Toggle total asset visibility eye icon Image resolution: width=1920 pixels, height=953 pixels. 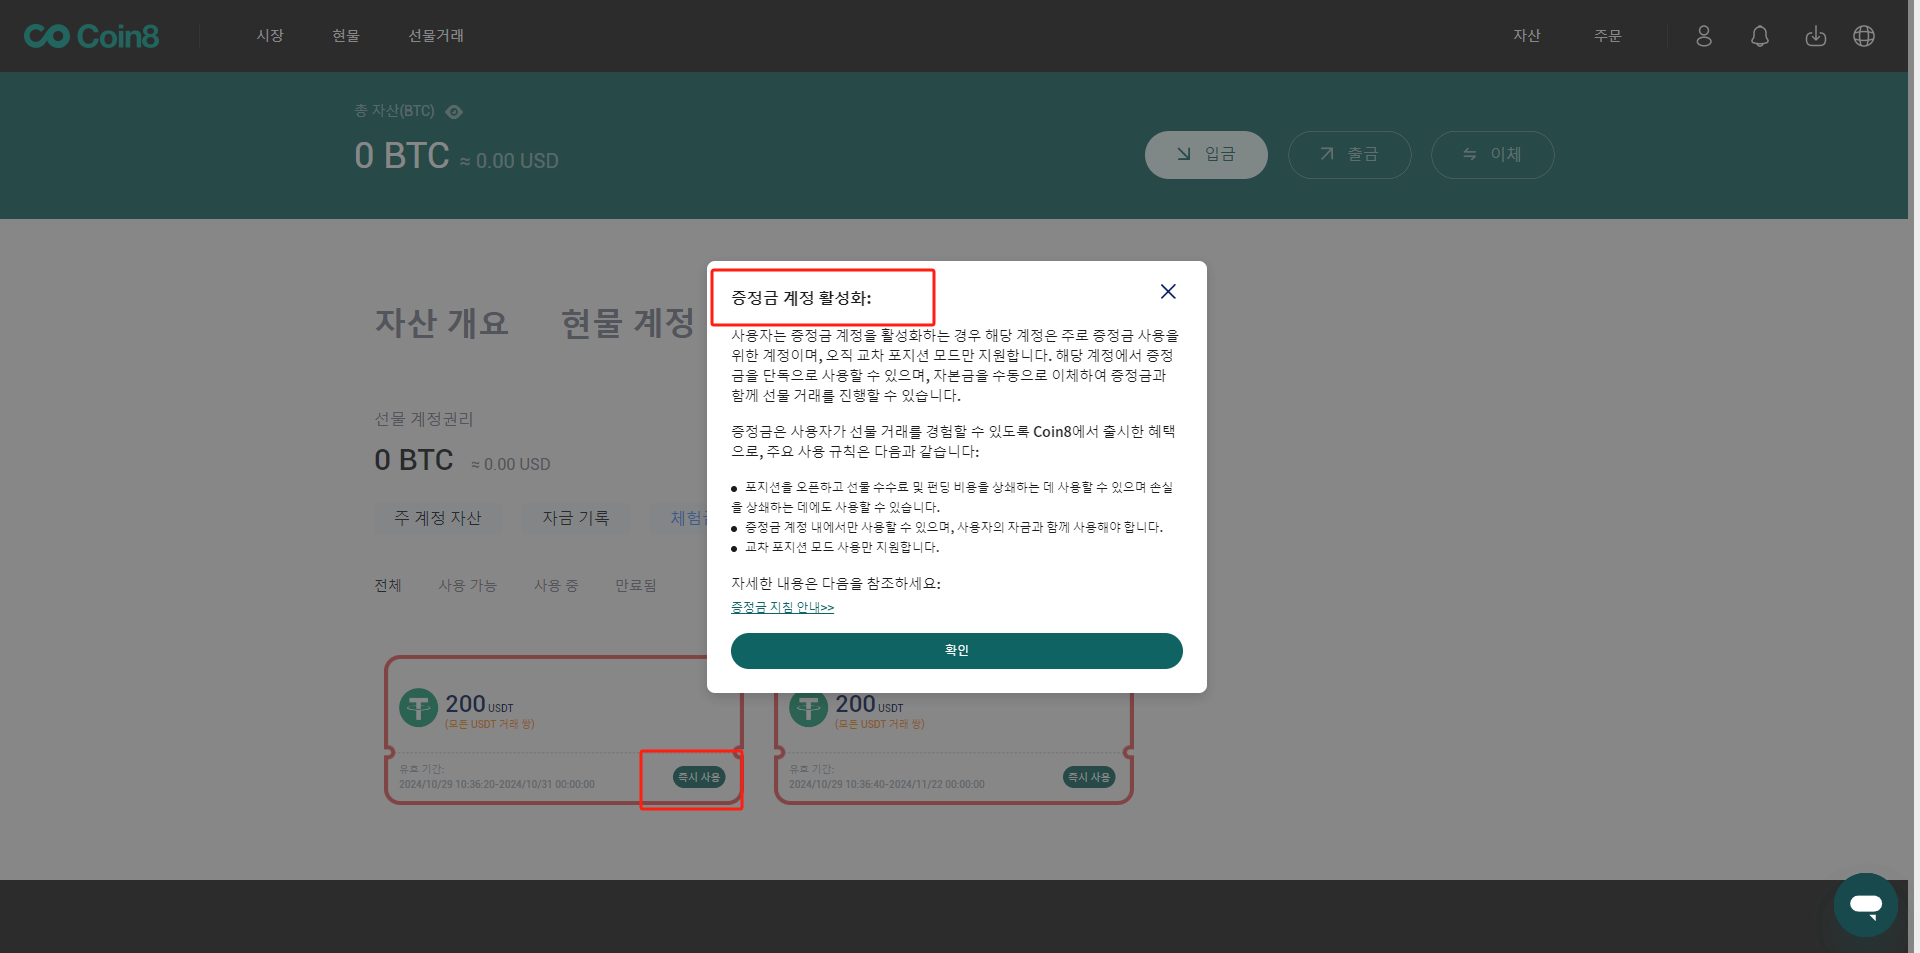pyautogui.click(x=454, y=112)
